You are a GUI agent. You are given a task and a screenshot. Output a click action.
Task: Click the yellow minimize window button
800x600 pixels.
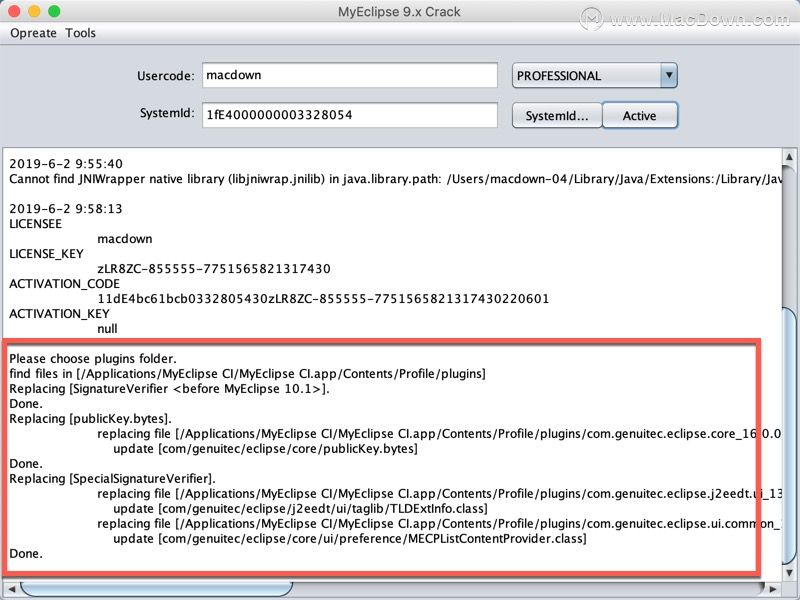coord(34,11)
